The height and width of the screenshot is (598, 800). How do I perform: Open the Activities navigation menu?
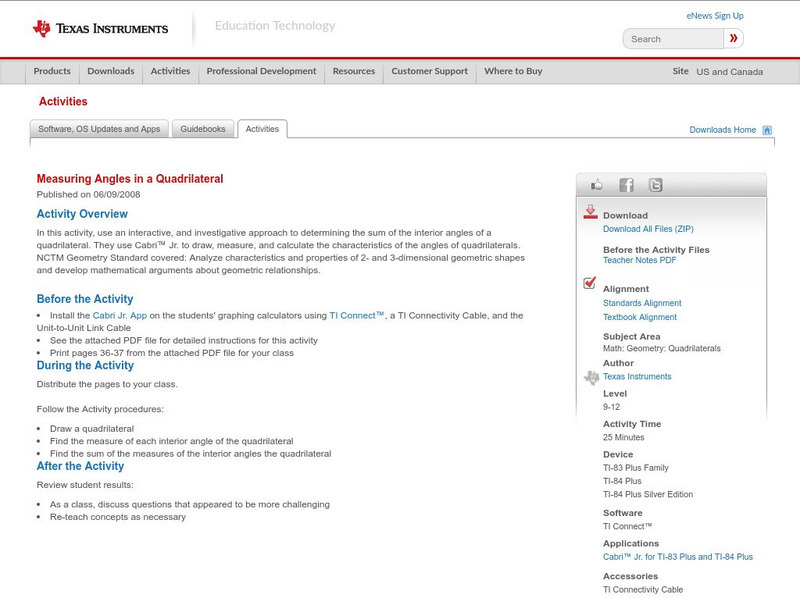(170, 71)
